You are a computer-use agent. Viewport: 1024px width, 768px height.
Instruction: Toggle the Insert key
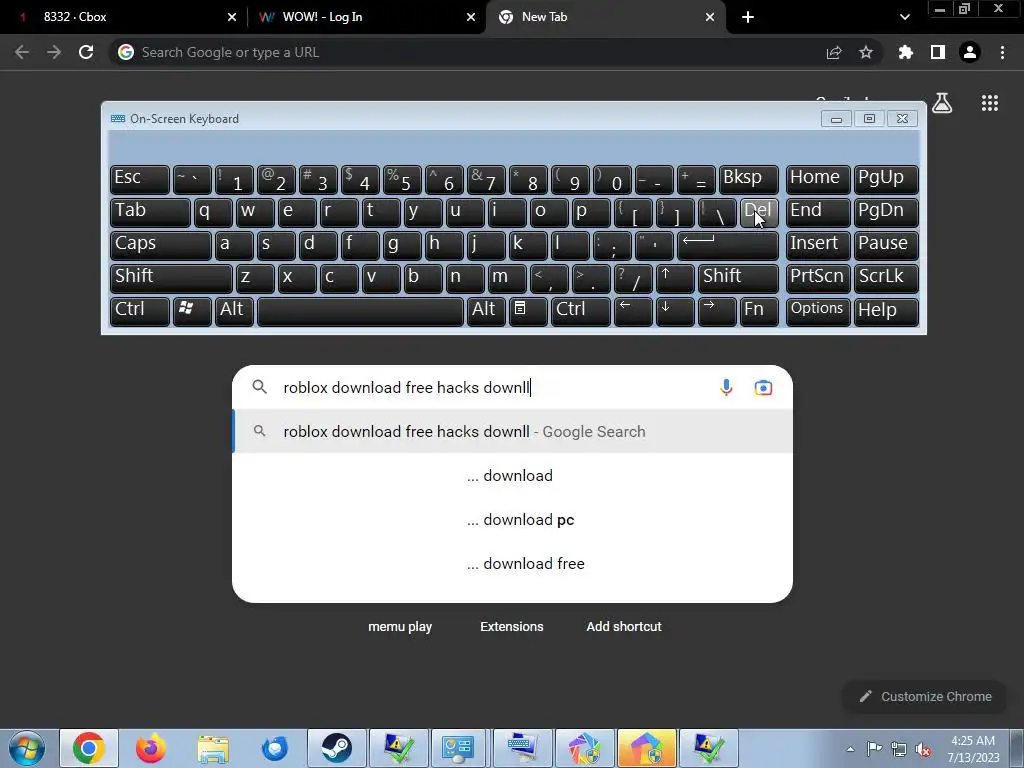point(818,246)
